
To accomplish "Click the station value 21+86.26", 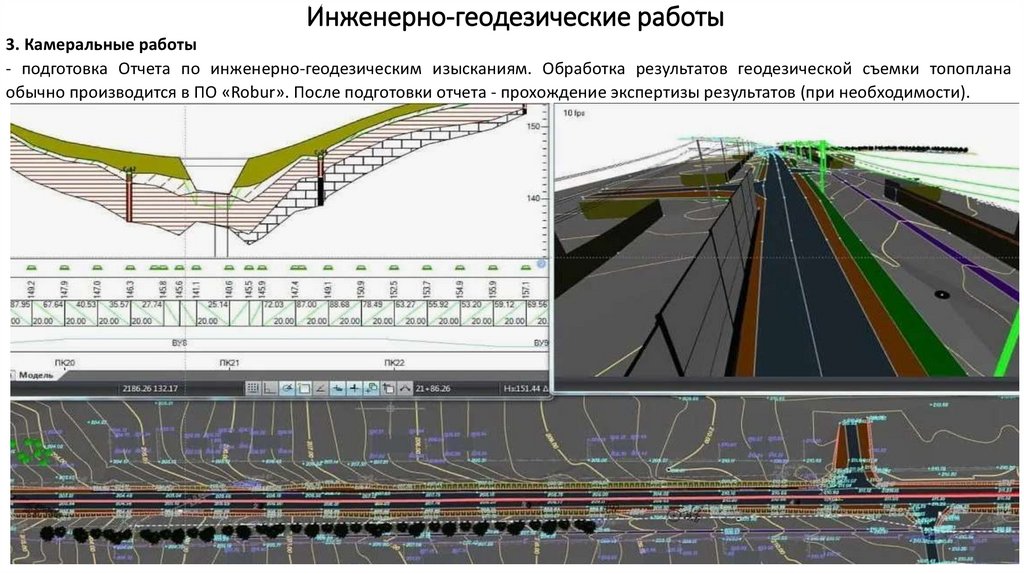I will 433,388.
